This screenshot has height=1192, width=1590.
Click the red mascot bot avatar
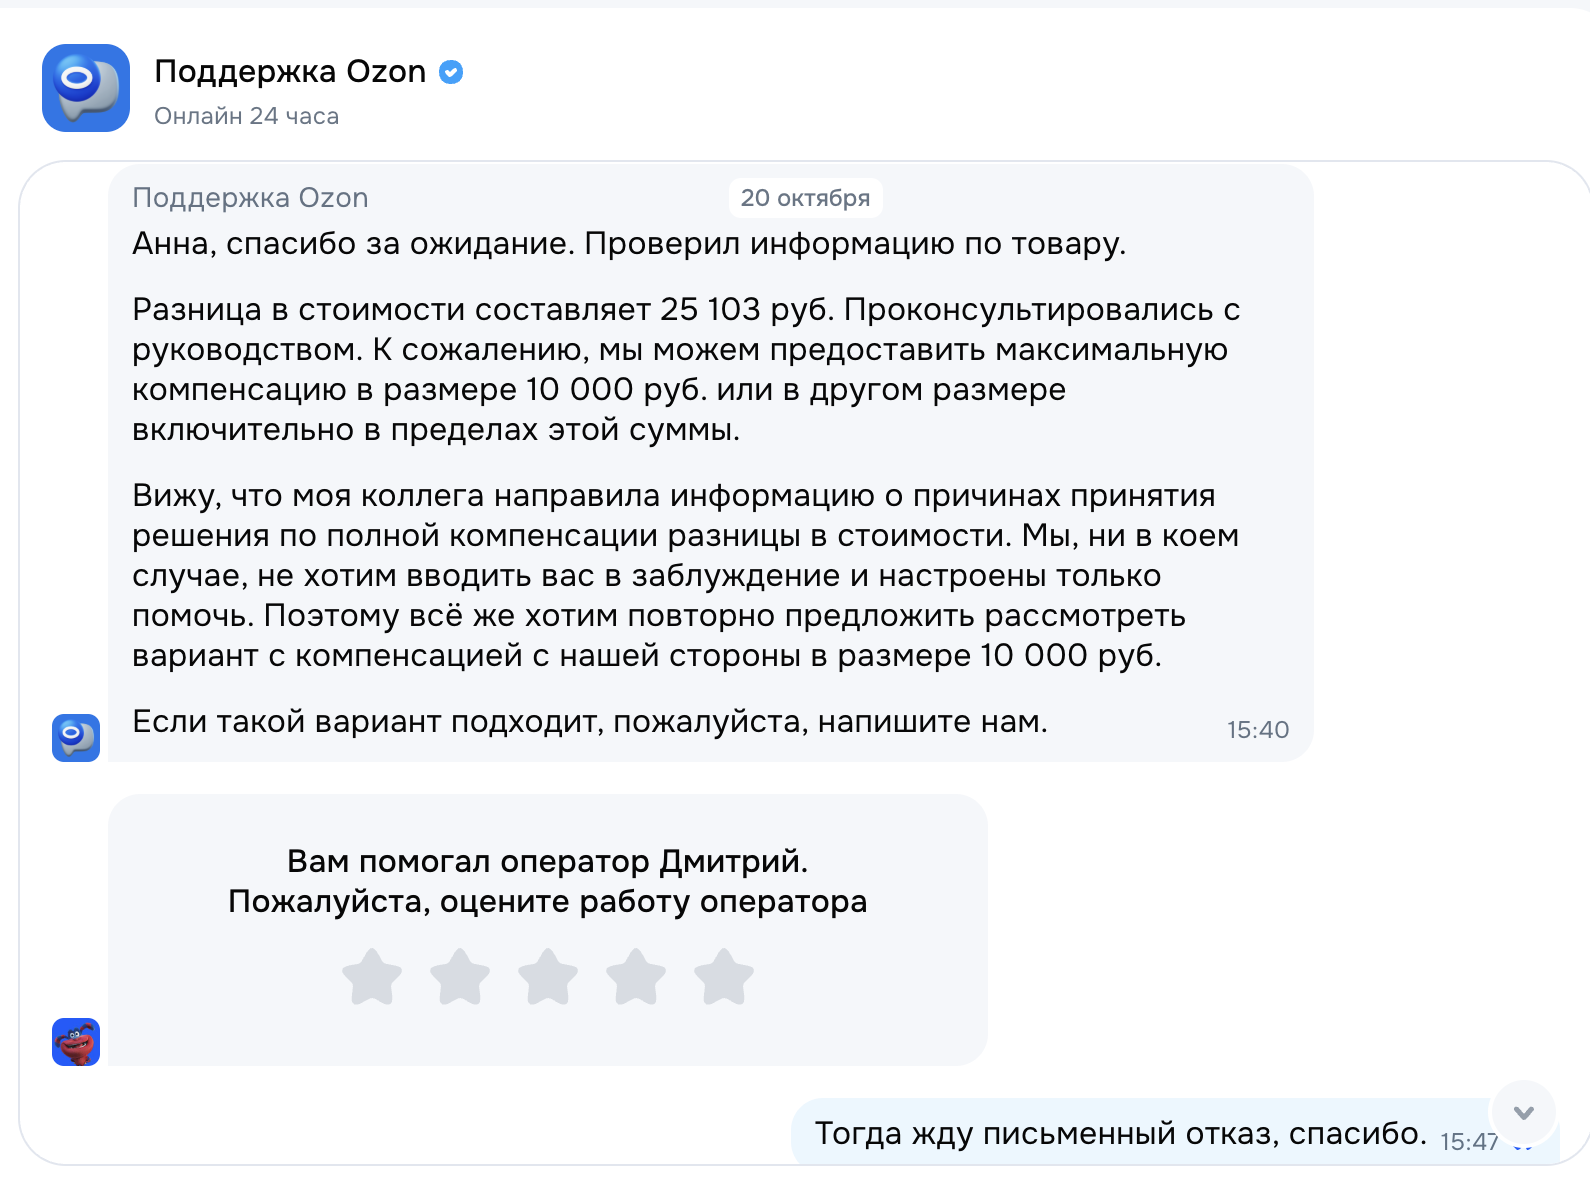76,1042
